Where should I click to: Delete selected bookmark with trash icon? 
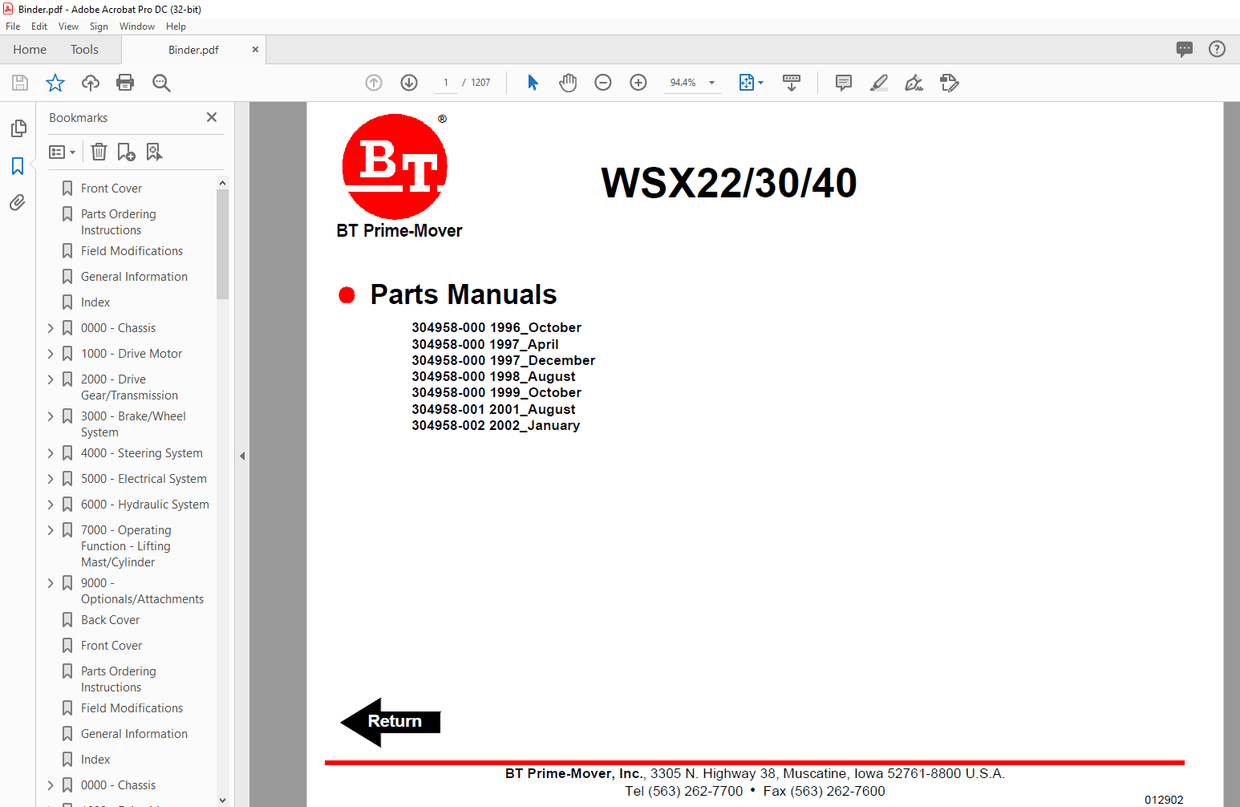pos(98,151)
